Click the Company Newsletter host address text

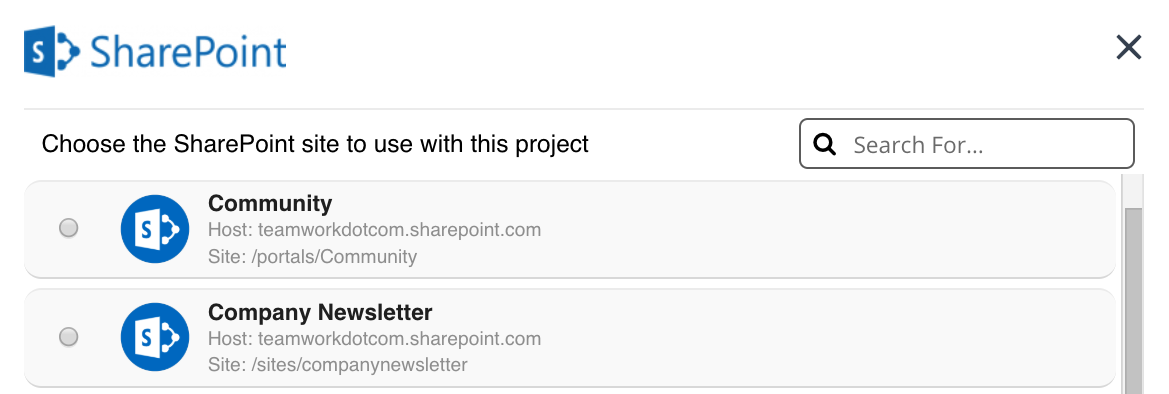click(374, 339)
